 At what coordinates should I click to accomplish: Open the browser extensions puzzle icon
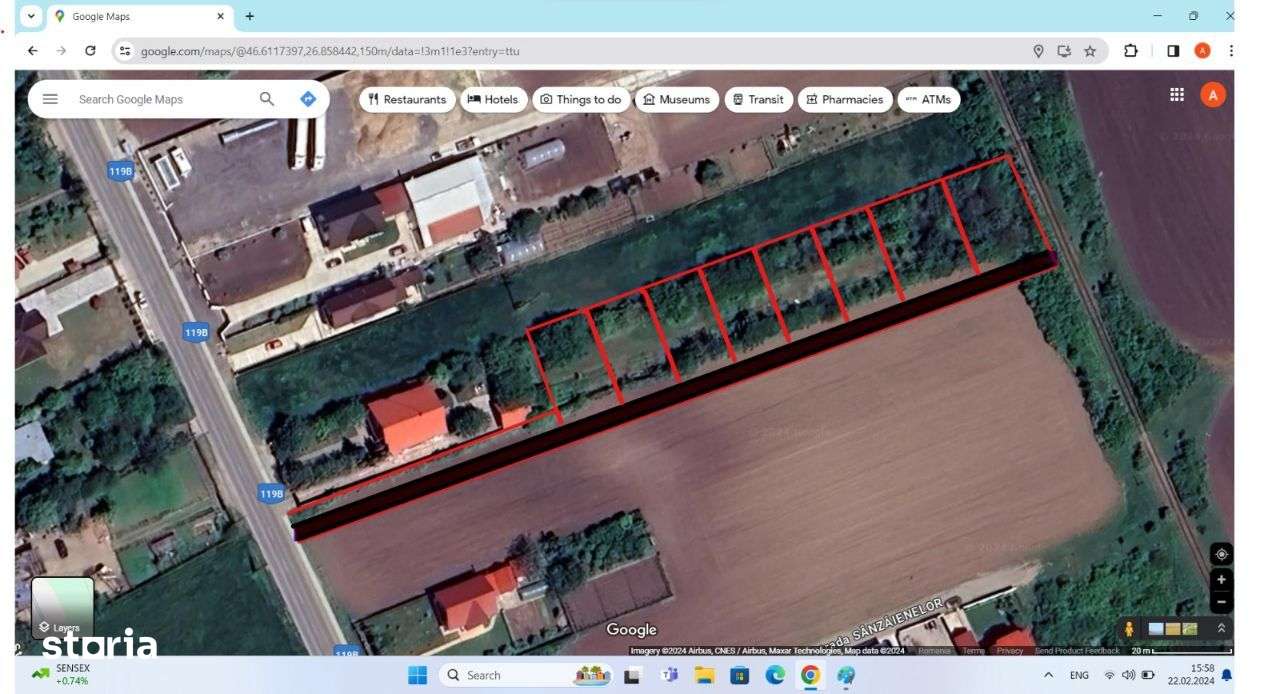tap(1131, 51)
